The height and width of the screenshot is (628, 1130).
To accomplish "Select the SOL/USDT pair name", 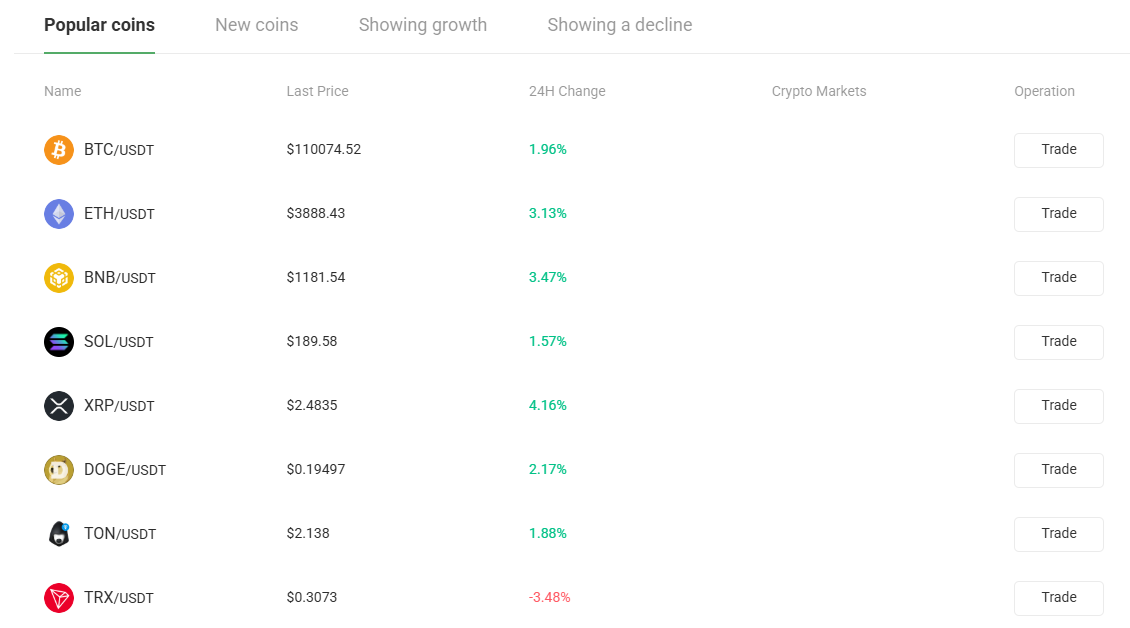I will (x=118, y=342).
